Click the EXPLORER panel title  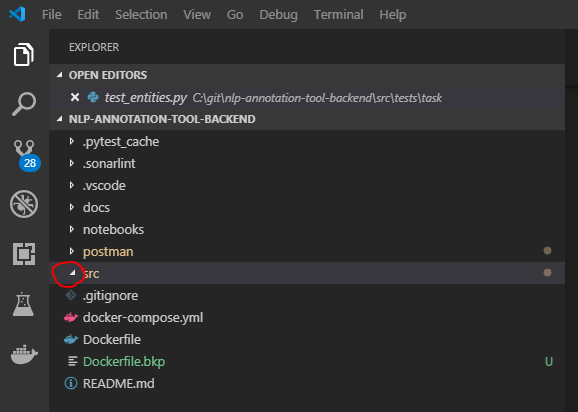[x=94, y=47]
